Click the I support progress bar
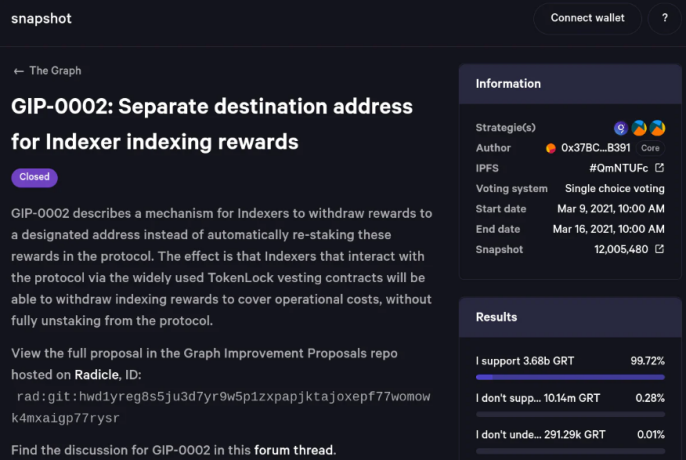The width and height of the screenshot is (686, 460). click(570, 377)
